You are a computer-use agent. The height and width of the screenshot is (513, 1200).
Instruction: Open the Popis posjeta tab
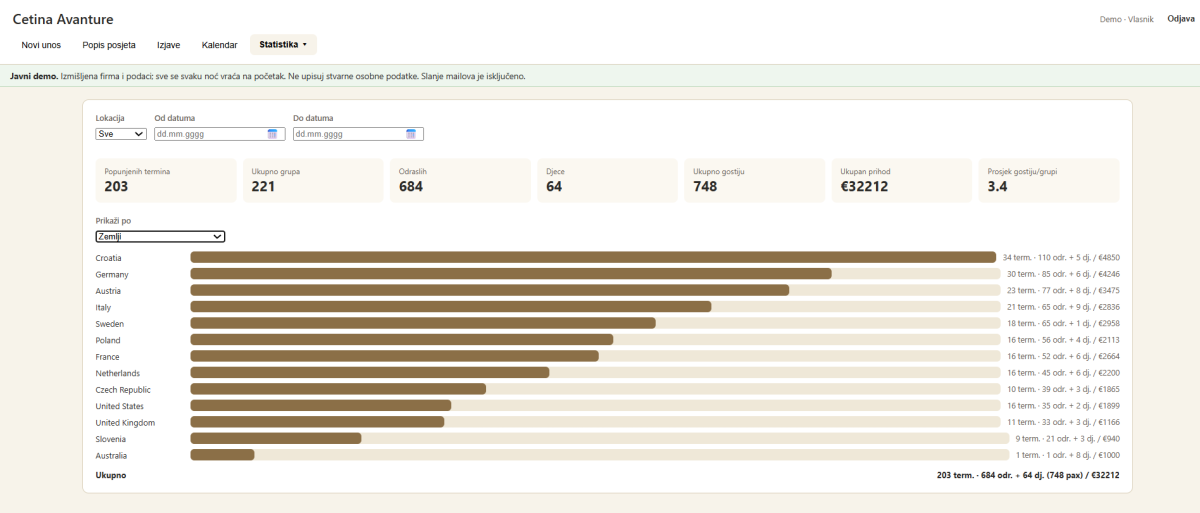coord(109,45)
